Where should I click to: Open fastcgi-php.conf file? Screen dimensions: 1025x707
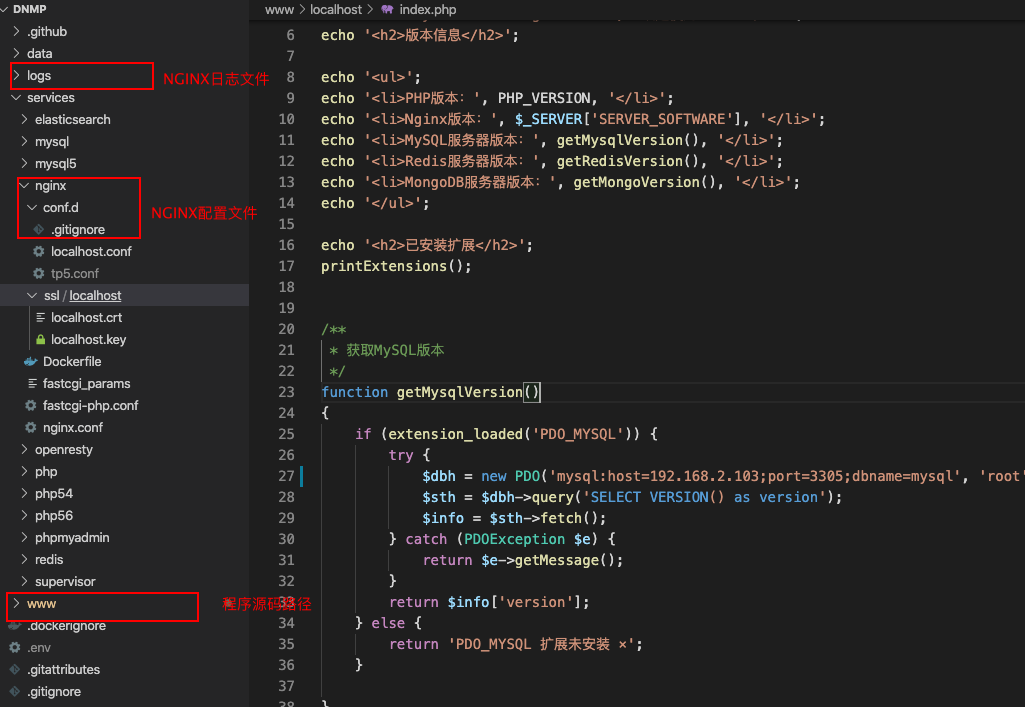click(x=90, y=405)
